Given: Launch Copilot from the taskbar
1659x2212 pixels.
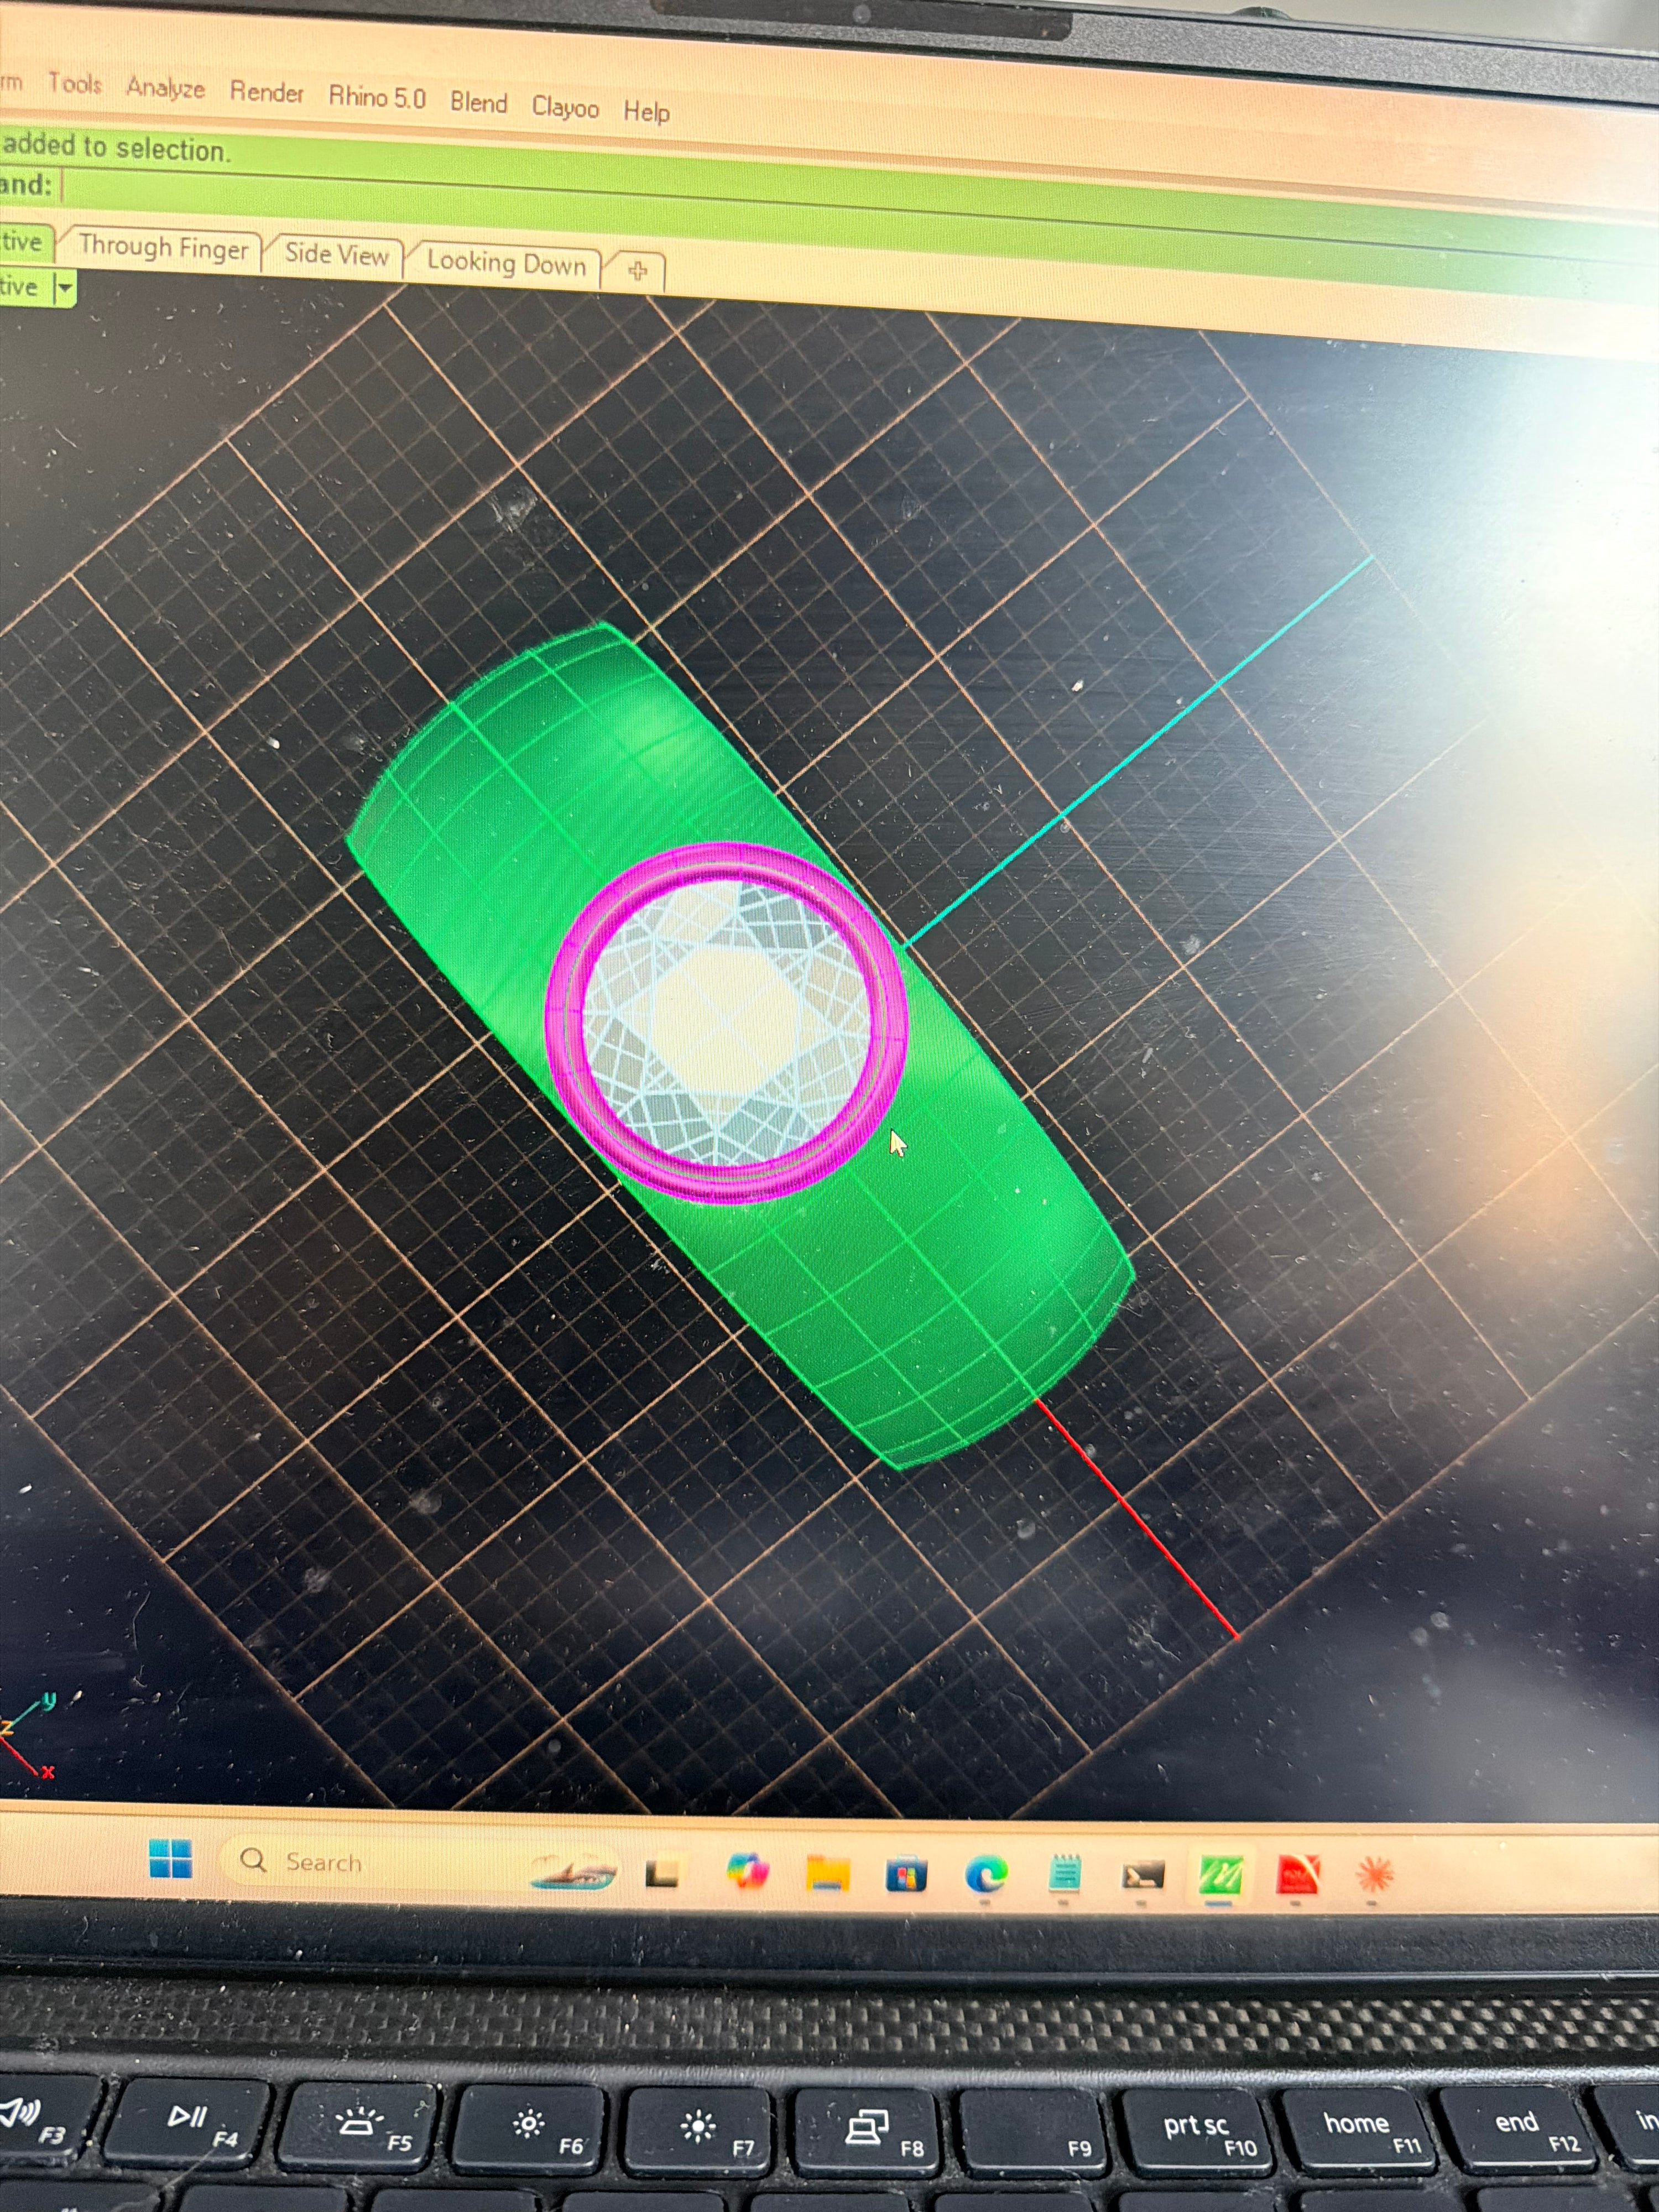Looking at the screenshot, I should (x=747, y=1870).
